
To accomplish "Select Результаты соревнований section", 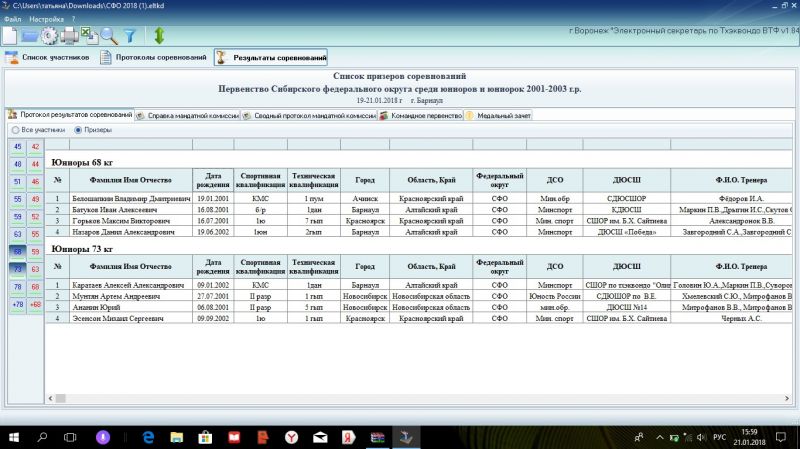I will point(271,57).
